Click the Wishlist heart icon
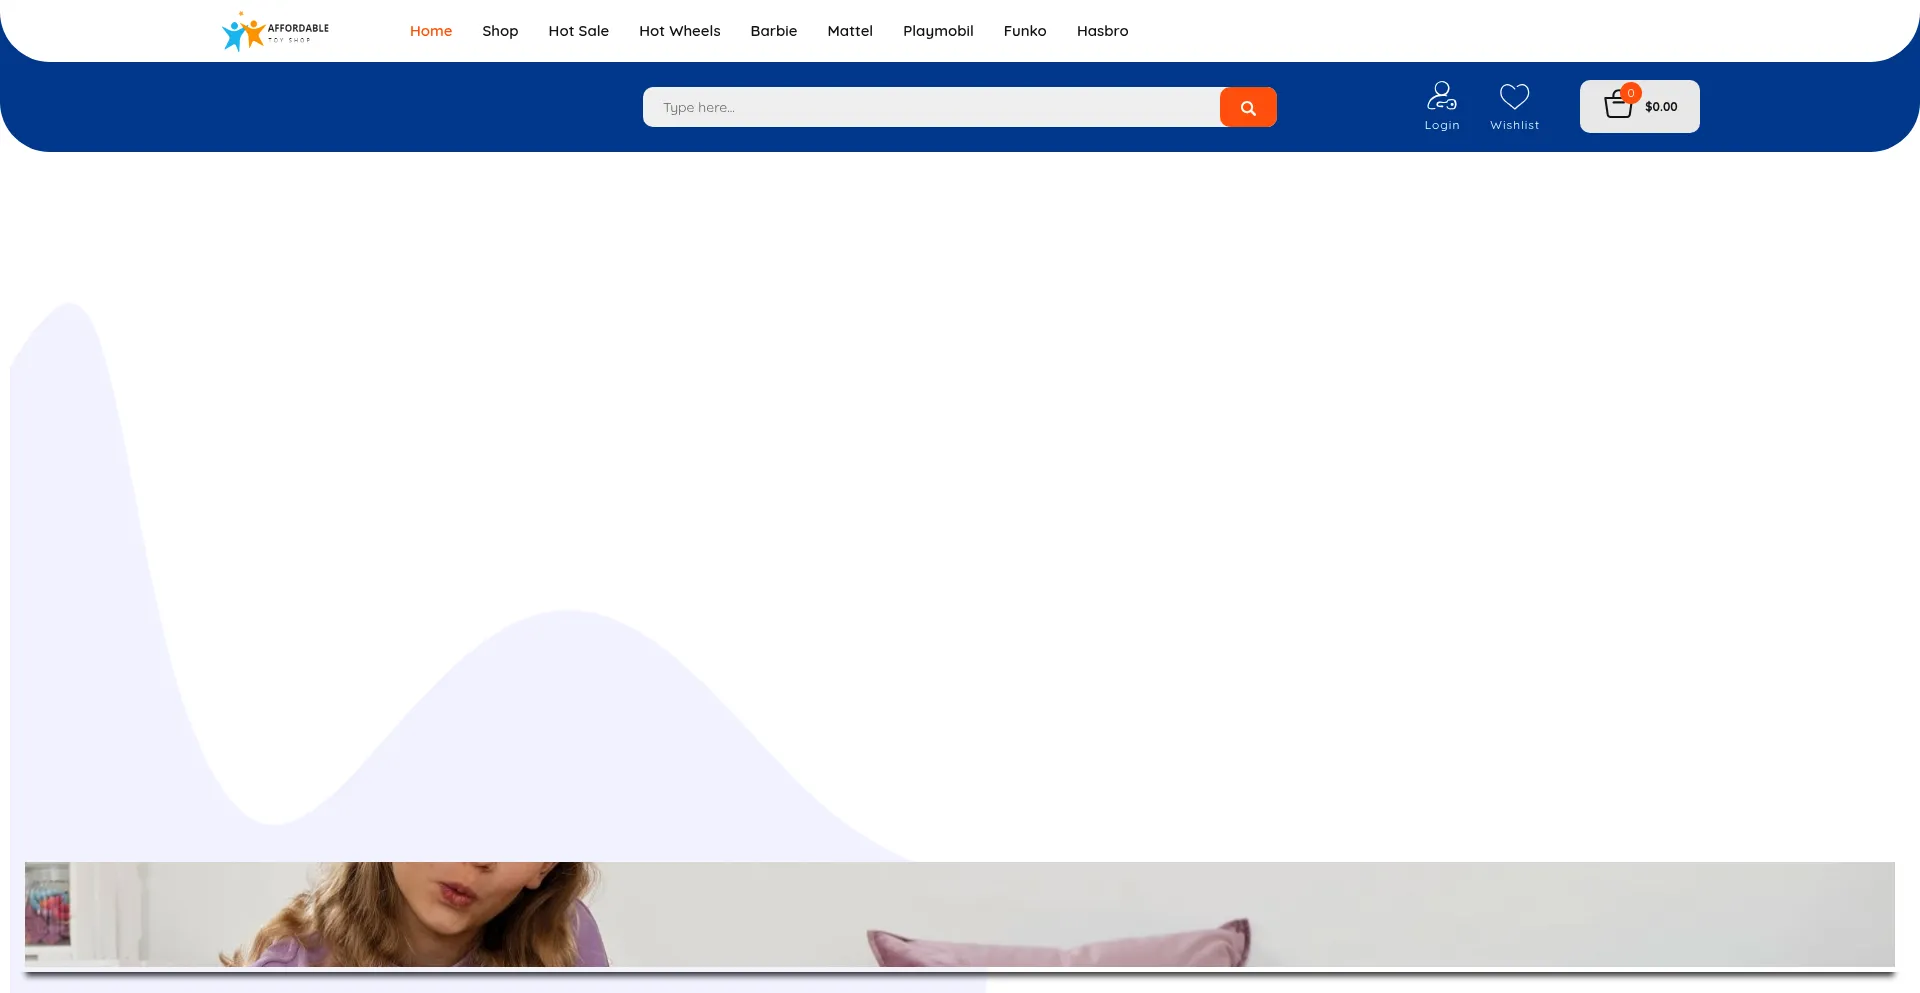The width and height of the screenshot is (1920, 993). point(1514,96)
